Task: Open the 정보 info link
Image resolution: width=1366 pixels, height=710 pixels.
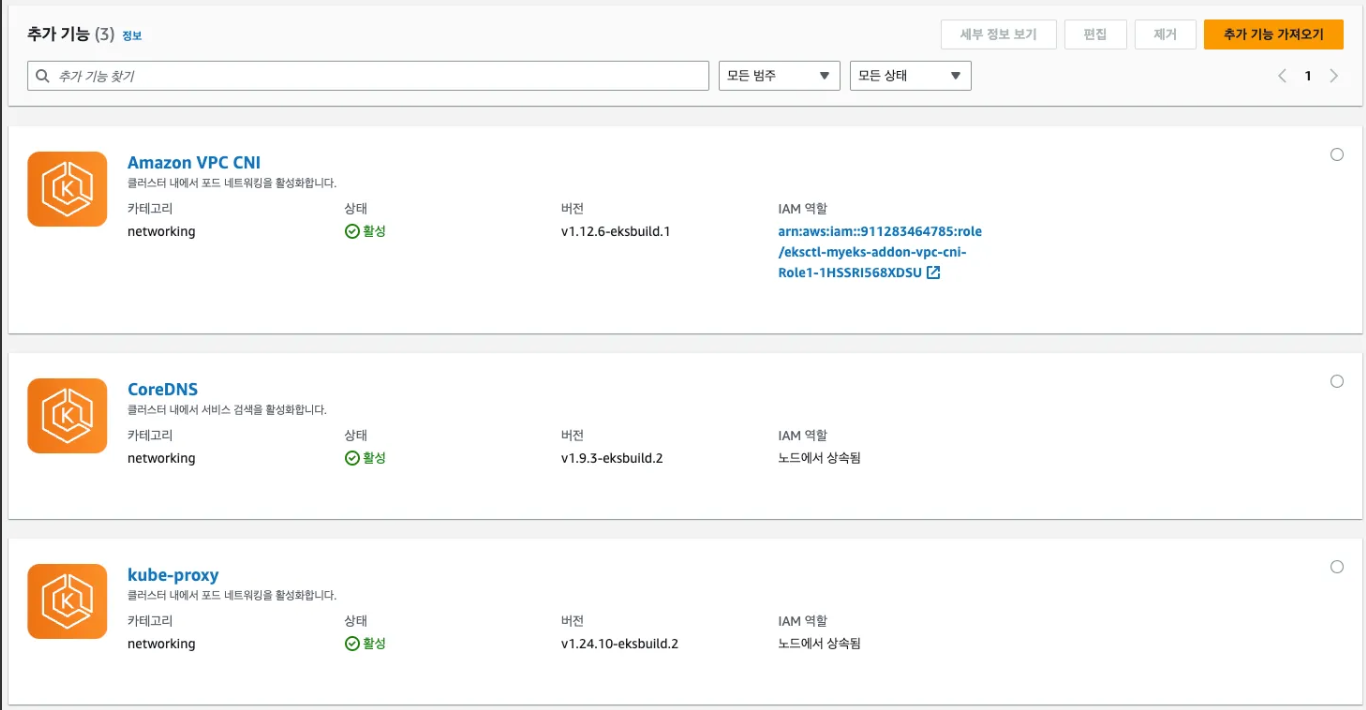Action: pos(132,36)
